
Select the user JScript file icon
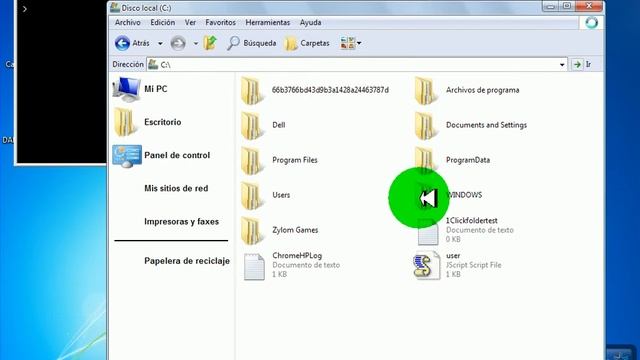pyautogui.click(x=427, y=265)
